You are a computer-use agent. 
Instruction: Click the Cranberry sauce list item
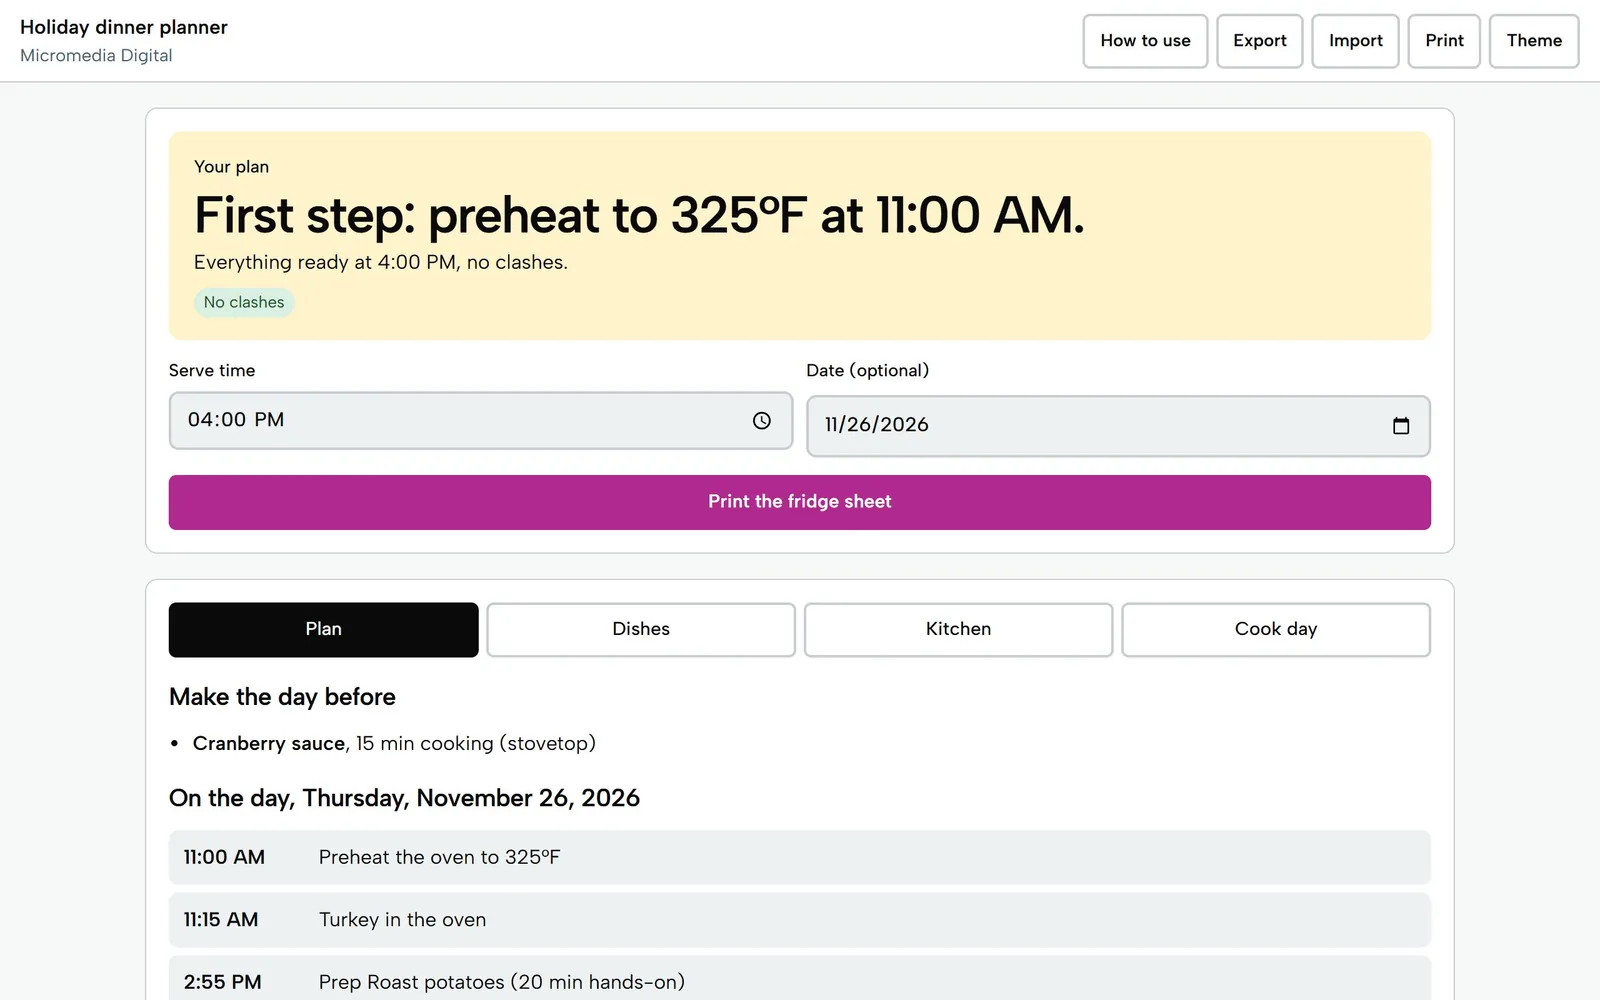click(394, 743)
